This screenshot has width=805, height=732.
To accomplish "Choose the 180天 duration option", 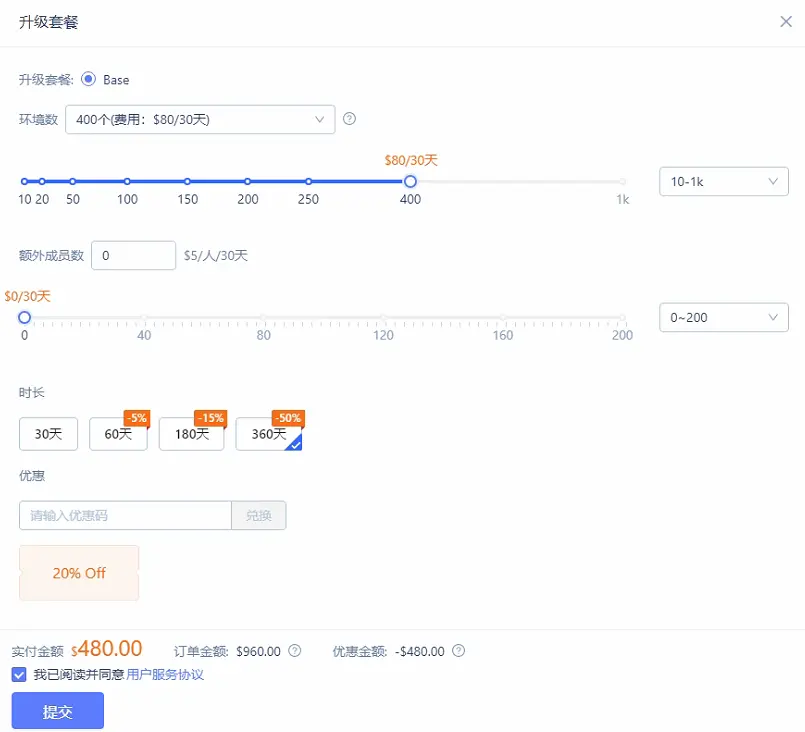I will pyautogui.click(x=191, y=434).
